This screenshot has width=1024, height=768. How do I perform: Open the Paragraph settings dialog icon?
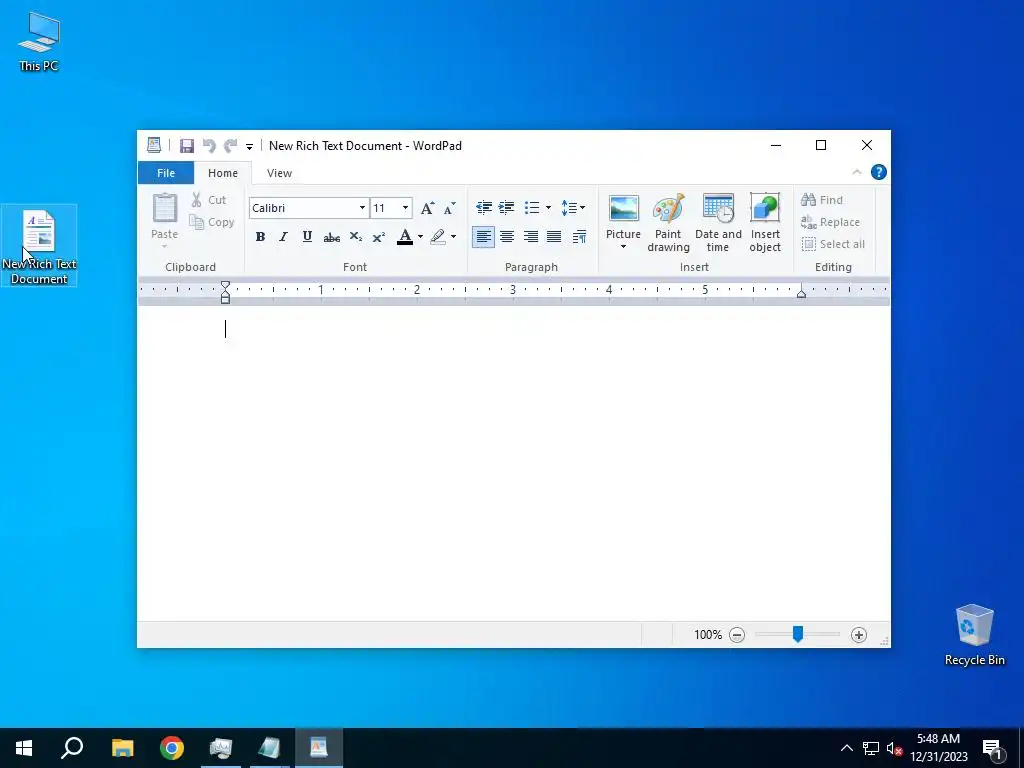click(579, 236)
